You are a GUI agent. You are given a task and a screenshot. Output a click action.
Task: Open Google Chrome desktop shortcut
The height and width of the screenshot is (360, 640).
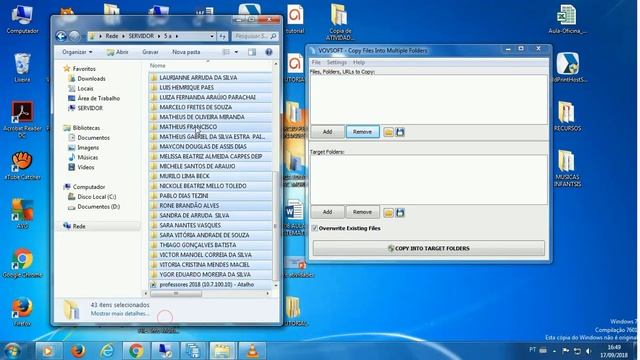(22, 263)
